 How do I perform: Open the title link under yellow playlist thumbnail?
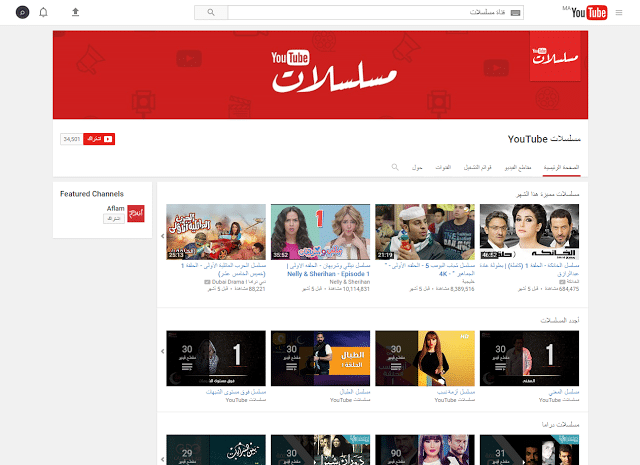[456, 392]
